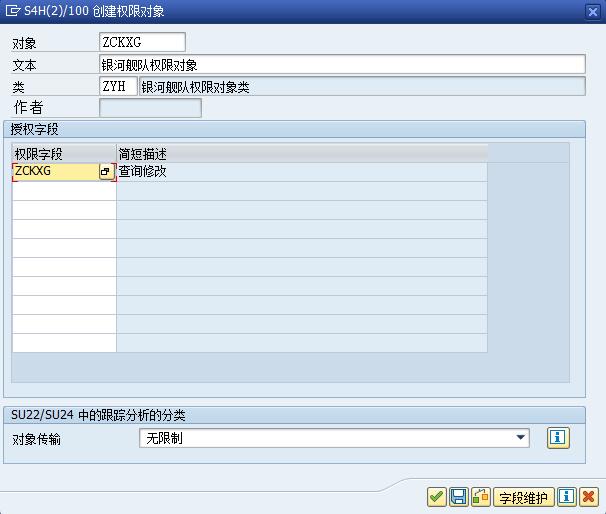Click the 查询修改 description cell
Viewport: 606px width, 514px height.
301,172
